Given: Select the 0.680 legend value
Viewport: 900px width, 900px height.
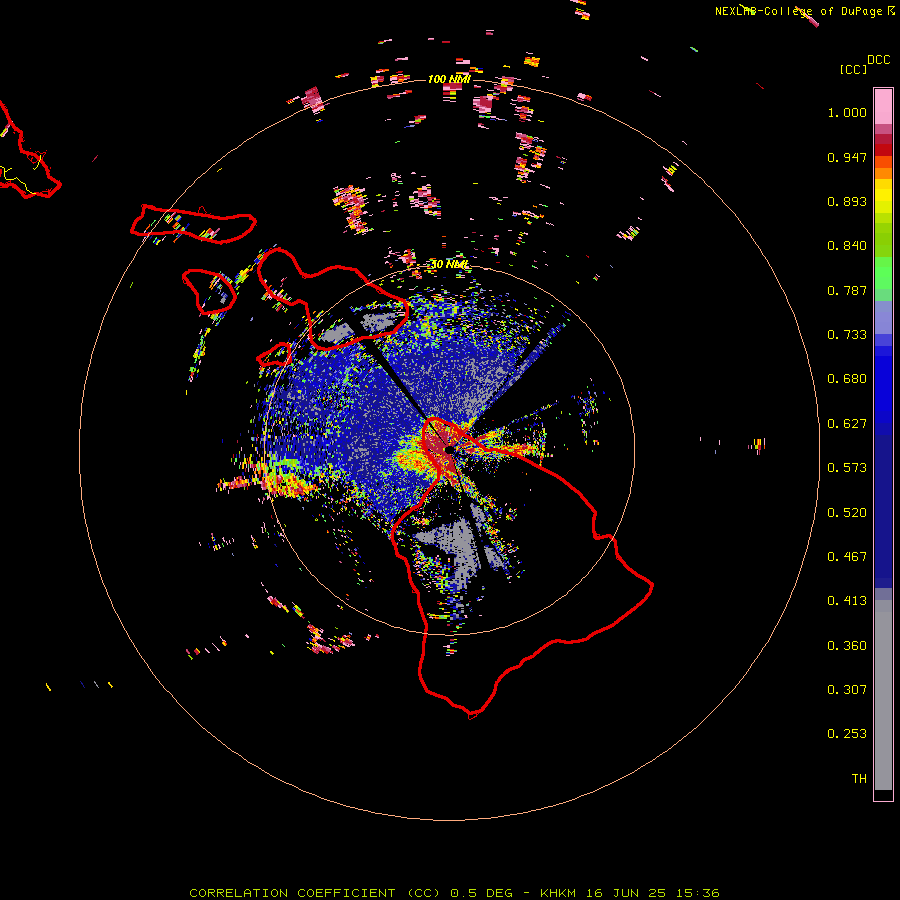Looking at the screenshot, I should [x=847, y=379].
